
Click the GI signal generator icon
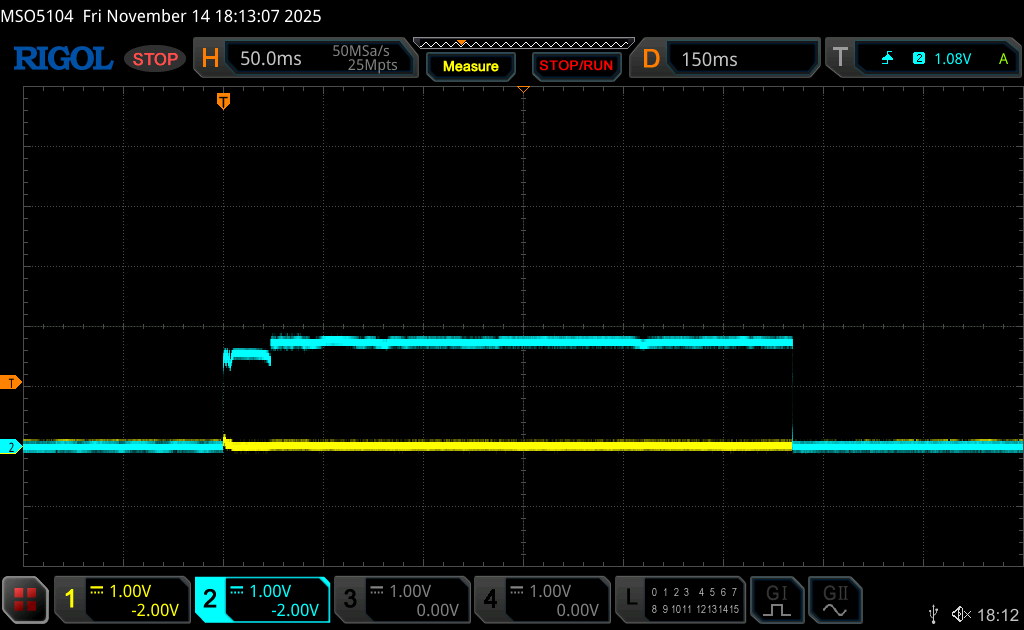tap(777, 599)
